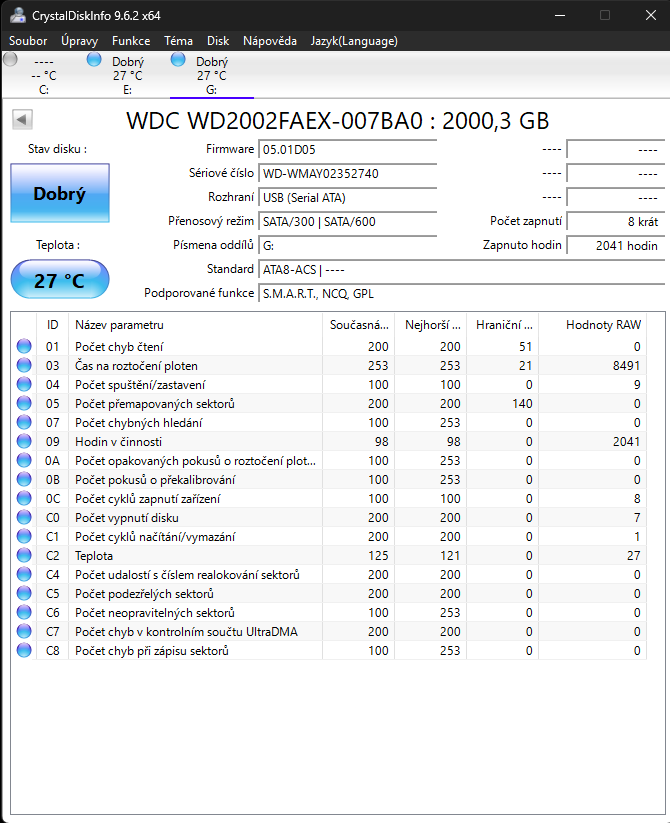This screenshot has height=823, width=670.
Task: Open the Funkce menu
Action: tap(131, 41)
